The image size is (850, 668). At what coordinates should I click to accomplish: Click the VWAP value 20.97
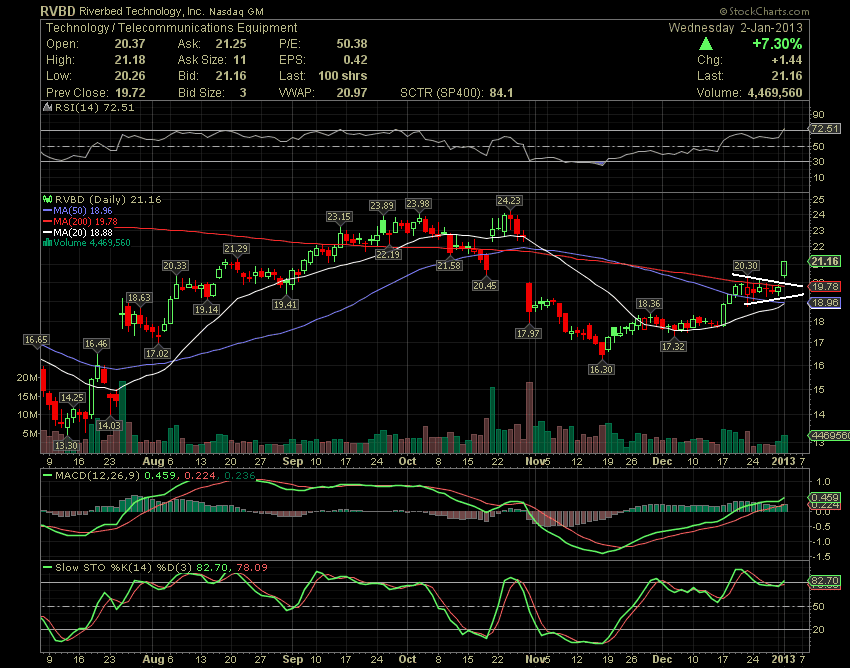pyautogui.click(x=351, y=93)
